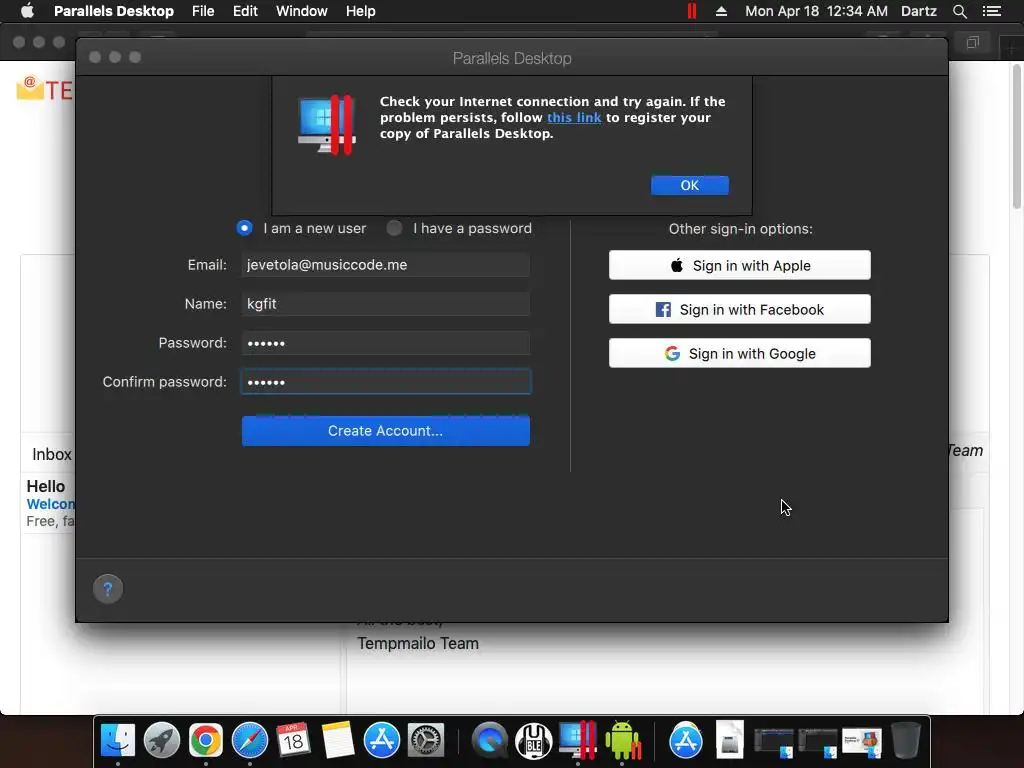Select the 'I have a password' option
This screenshot has height=768, width=1024.
(x=394, y=228)
